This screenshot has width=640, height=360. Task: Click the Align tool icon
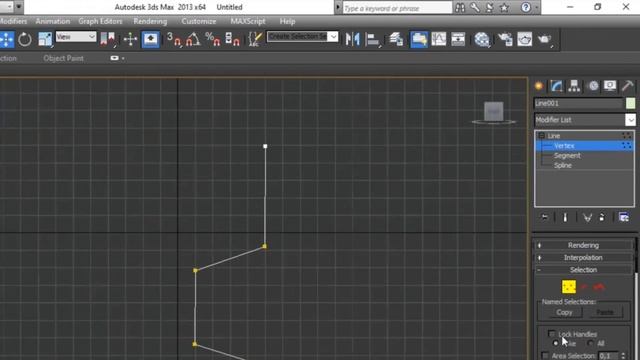click(x=372, y=40)
